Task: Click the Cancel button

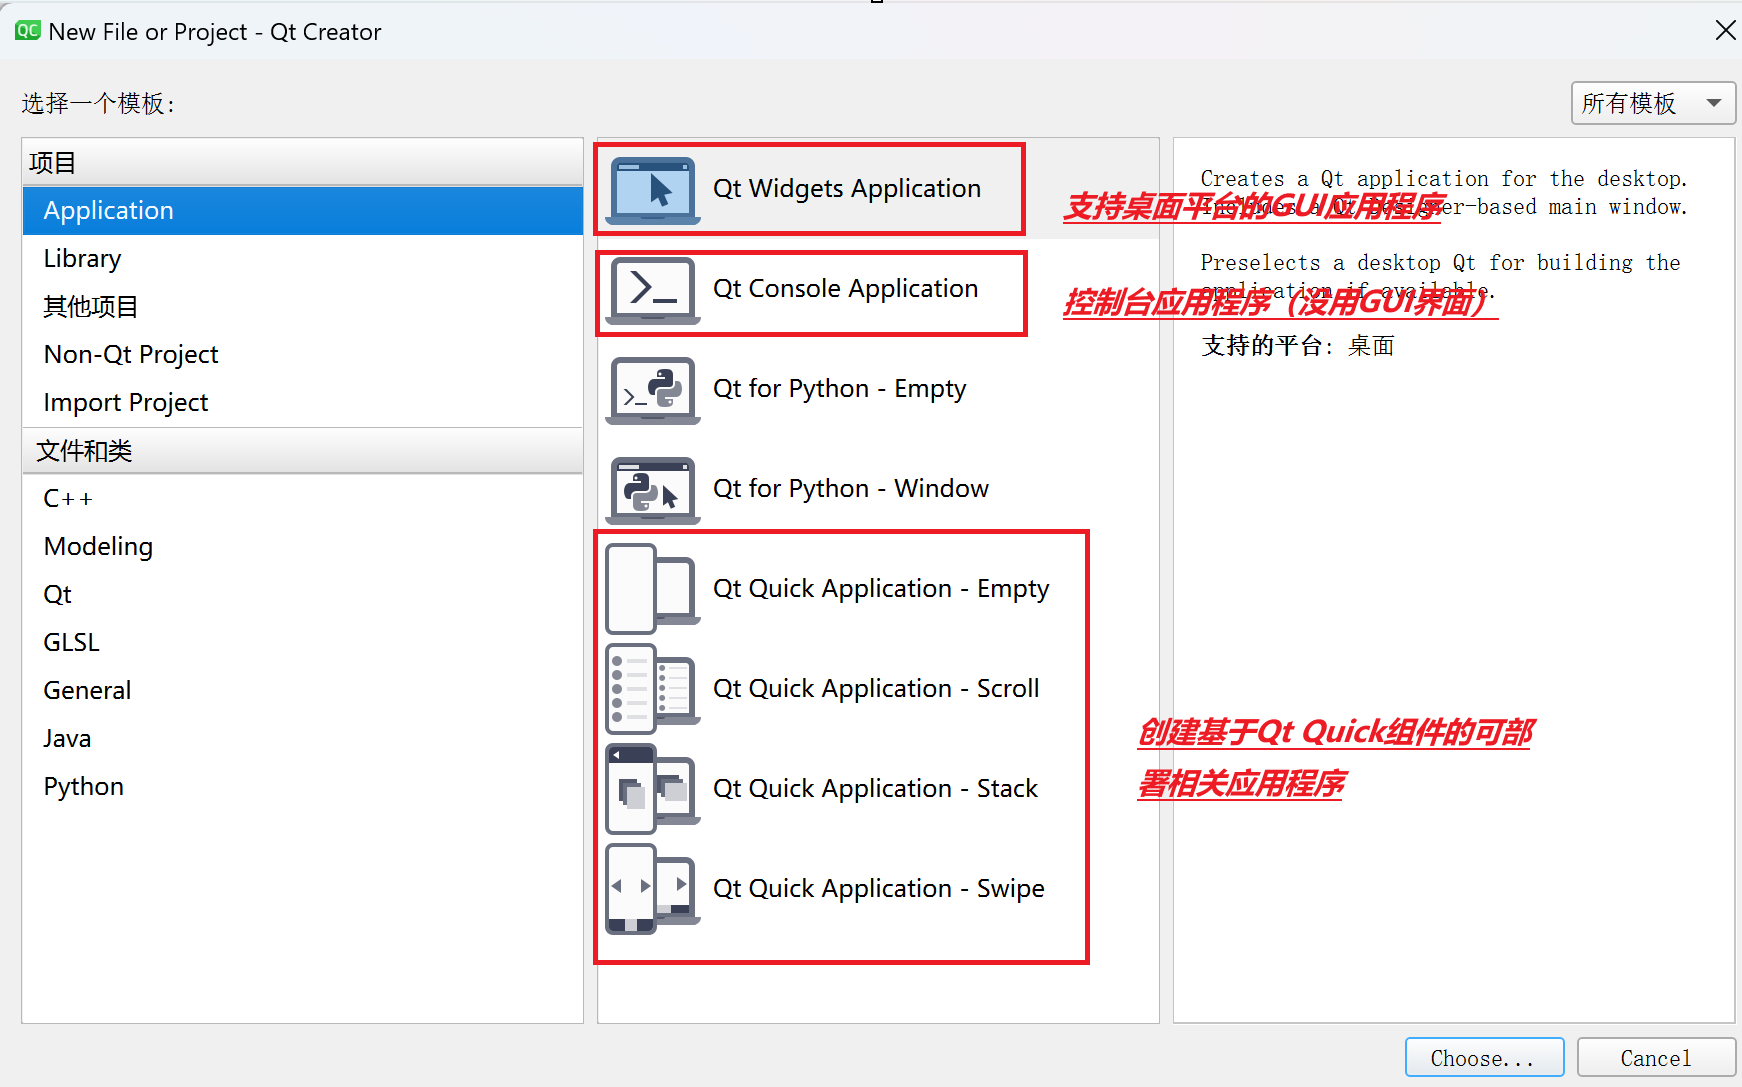Action: pos(1656,1058)
